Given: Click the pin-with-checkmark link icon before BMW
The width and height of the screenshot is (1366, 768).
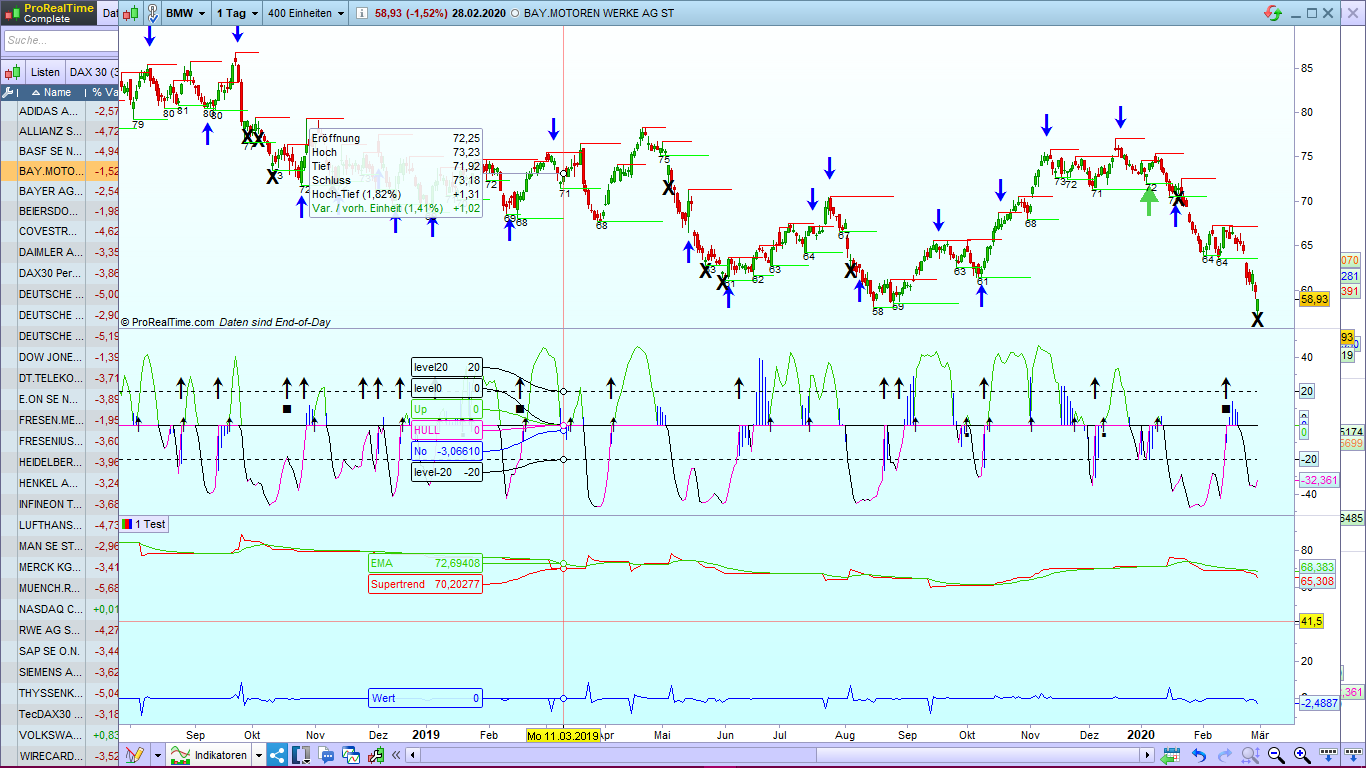Looking at the screenshot, I should pos(151,14).
